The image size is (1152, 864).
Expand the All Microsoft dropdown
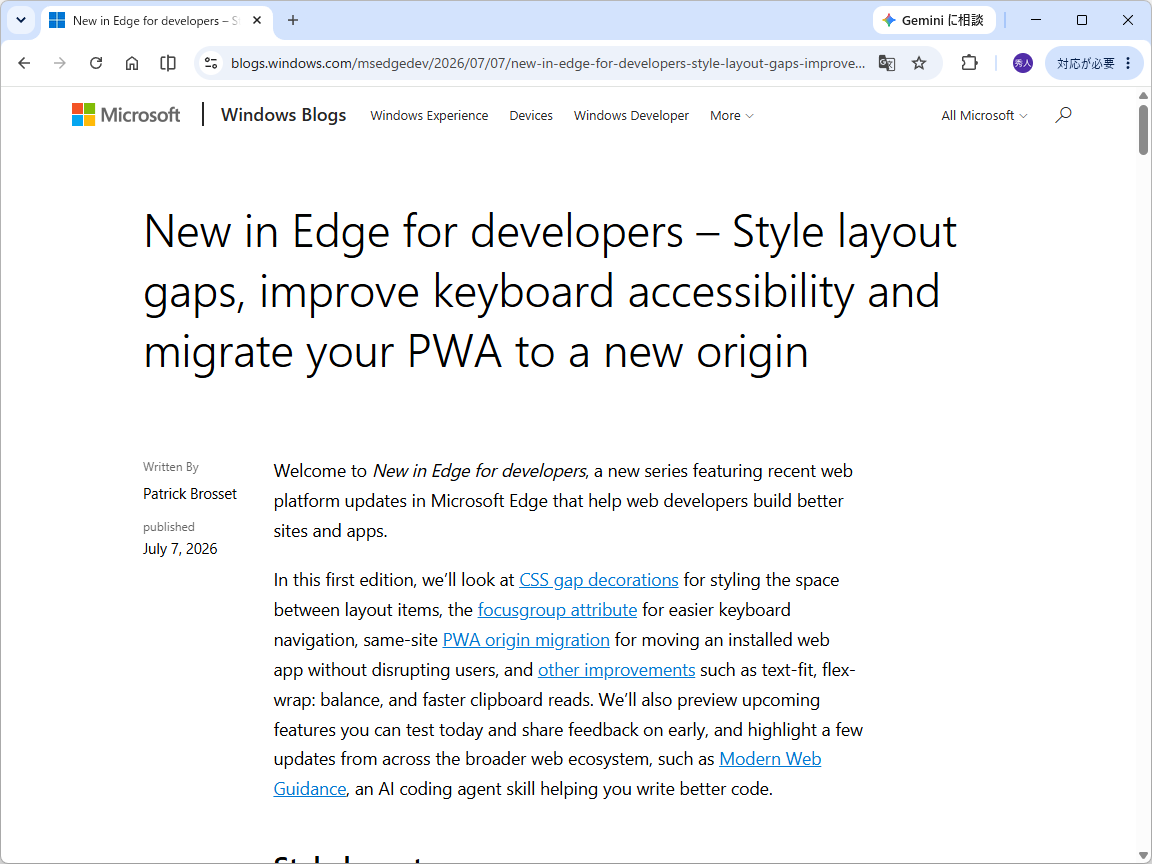pos(984,115)
